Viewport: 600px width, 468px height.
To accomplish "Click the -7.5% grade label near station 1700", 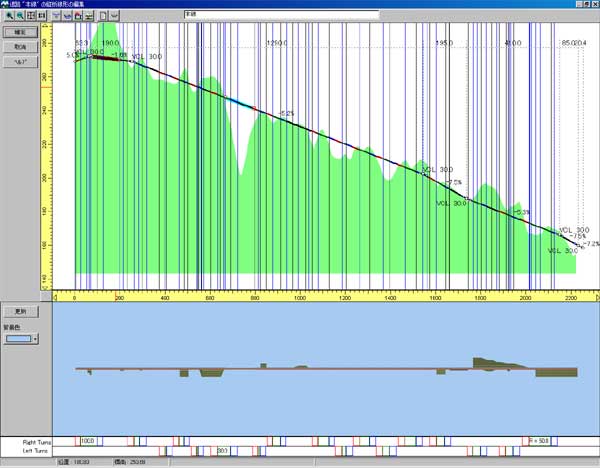I will [x=454, y=182].
